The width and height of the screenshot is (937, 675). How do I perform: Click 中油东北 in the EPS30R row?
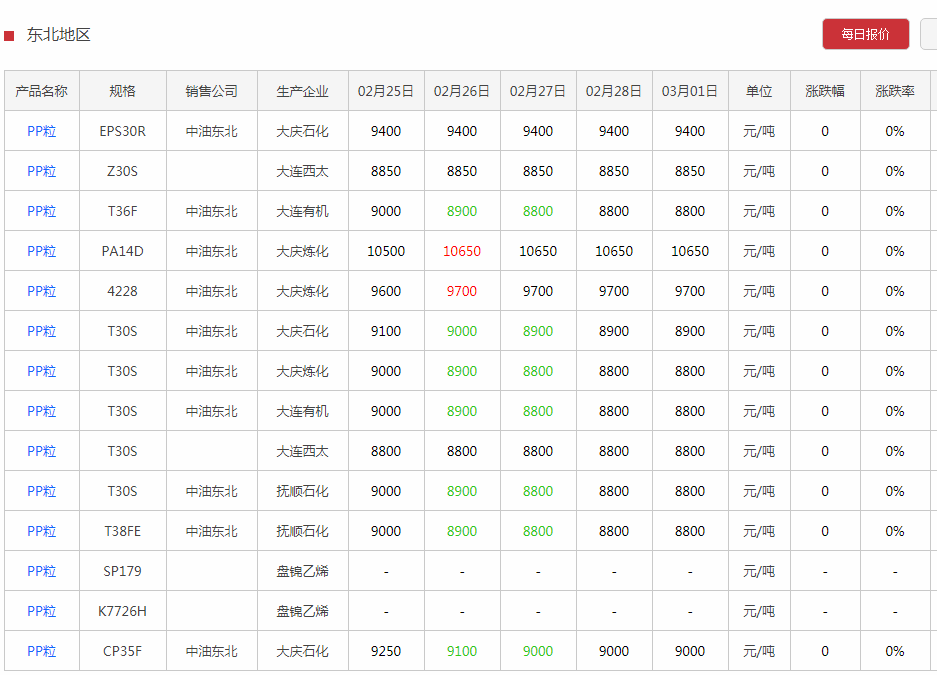212,131
